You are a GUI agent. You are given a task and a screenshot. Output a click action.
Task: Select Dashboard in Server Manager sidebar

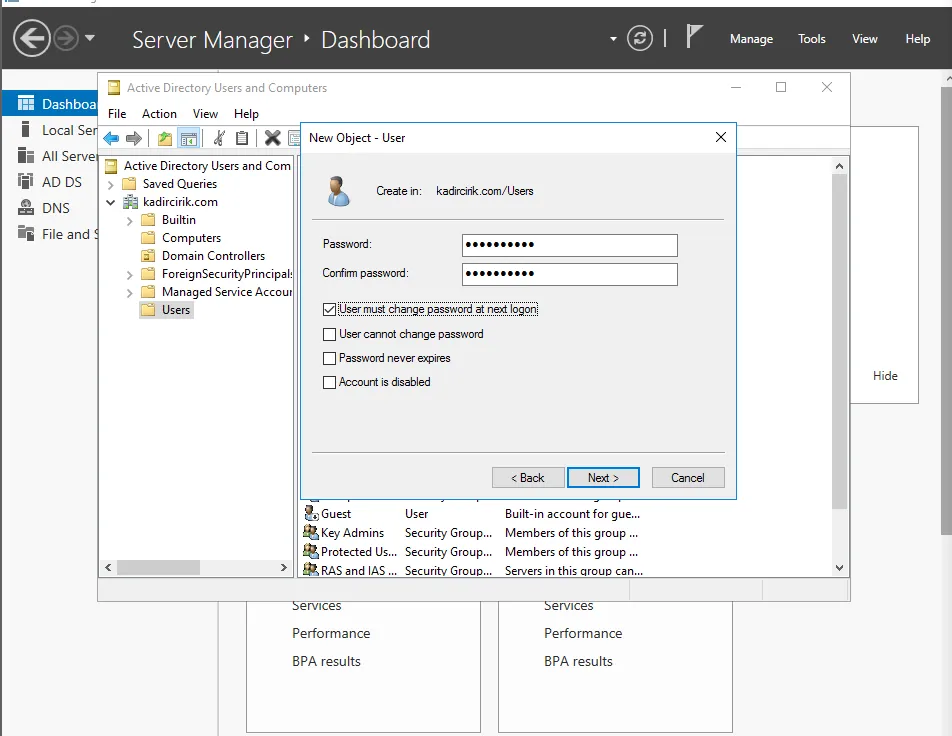click(50, 104)
